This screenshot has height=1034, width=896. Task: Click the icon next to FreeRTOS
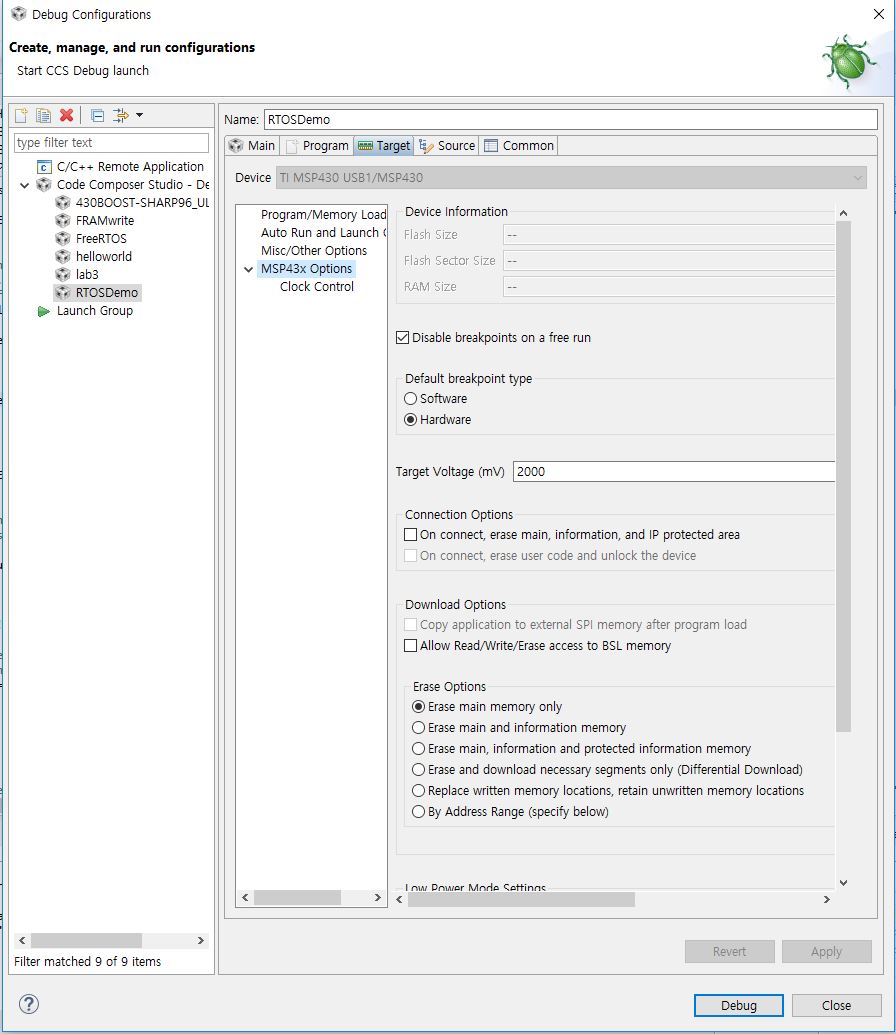pos(63,238)
